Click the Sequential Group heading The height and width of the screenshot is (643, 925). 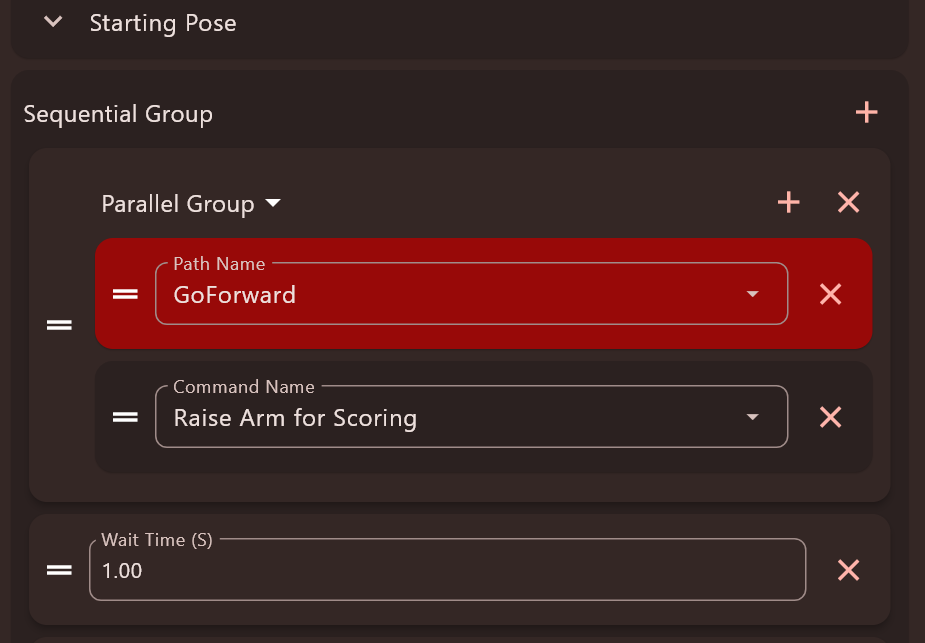click(118, 114)
